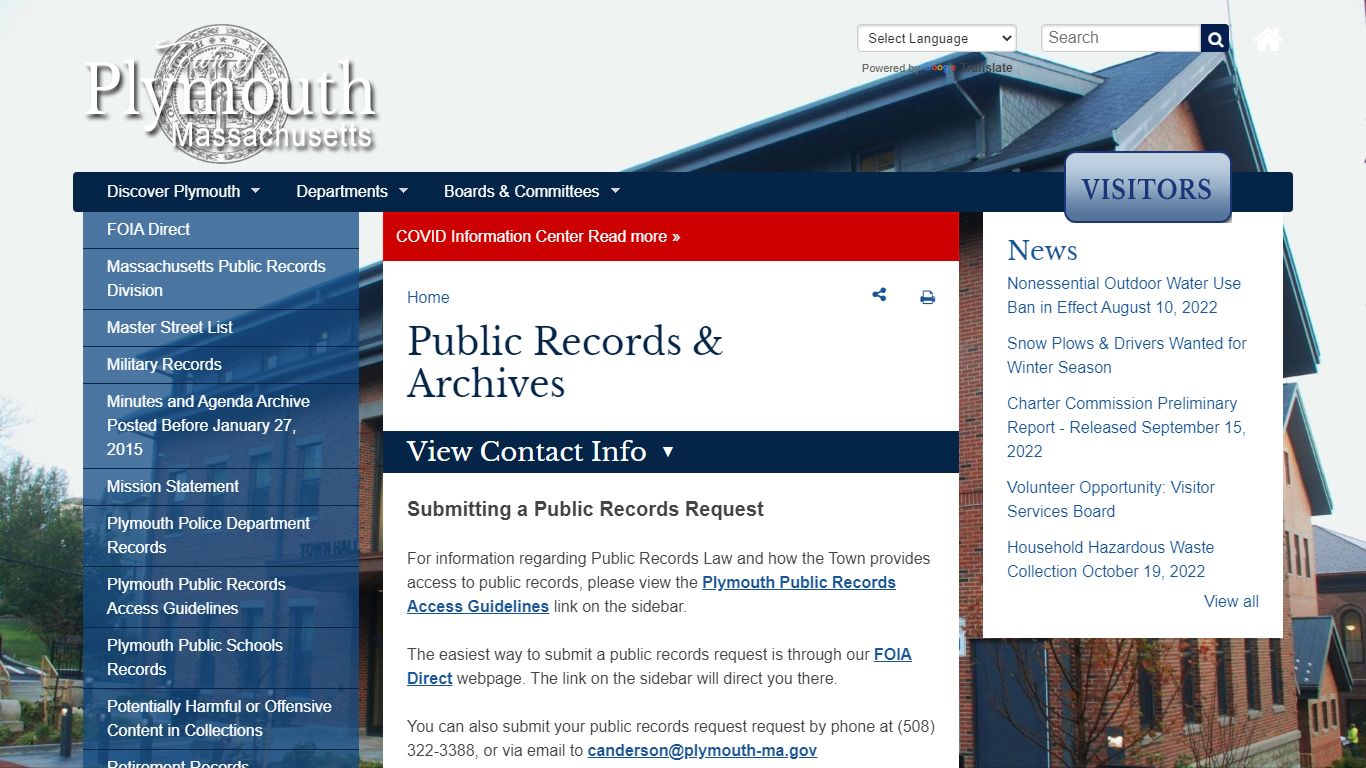Image resolution: width=1366 pixels, height=768 pixels.
Task: Expand the View Contact Info section
Action: (x=671, y=452)
